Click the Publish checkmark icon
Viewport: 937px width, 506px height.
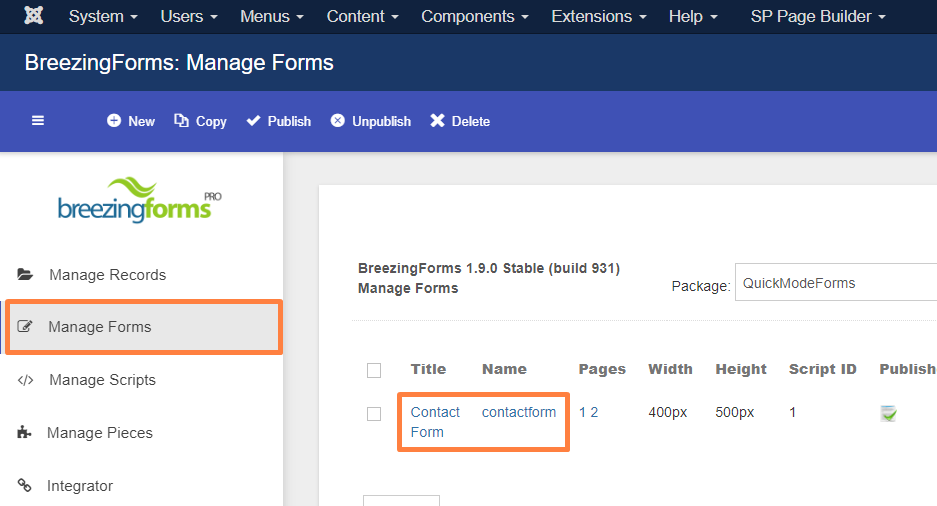click(x=253, y=121)
